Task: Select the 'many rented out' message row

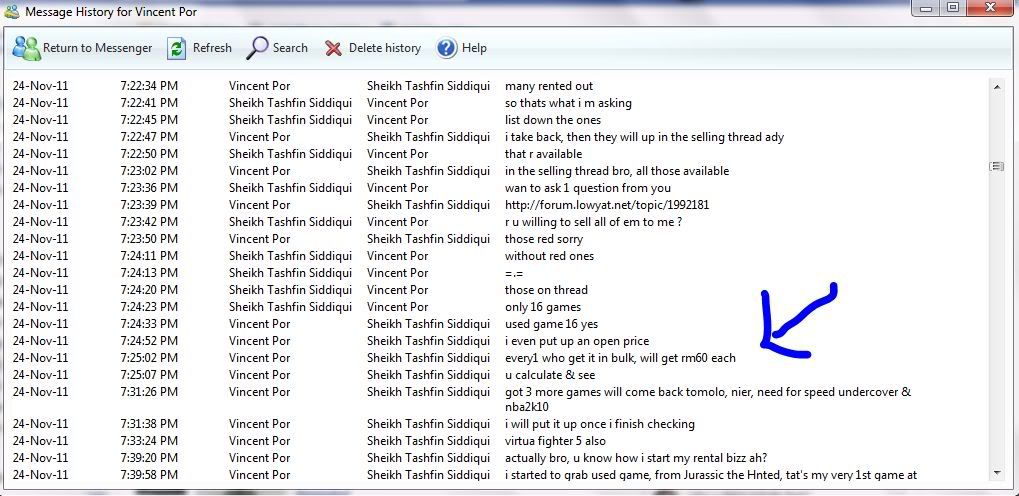Action: click(x=548, y=86)
